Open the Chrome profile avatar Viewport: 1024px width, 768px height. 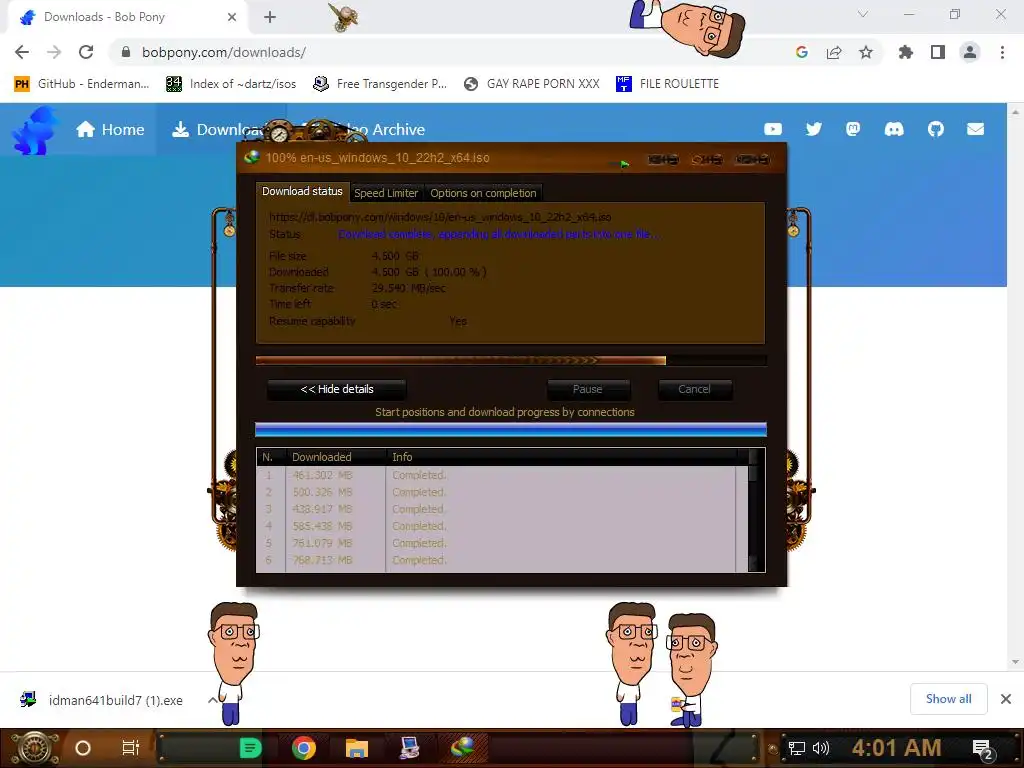(x=970, y=52)
